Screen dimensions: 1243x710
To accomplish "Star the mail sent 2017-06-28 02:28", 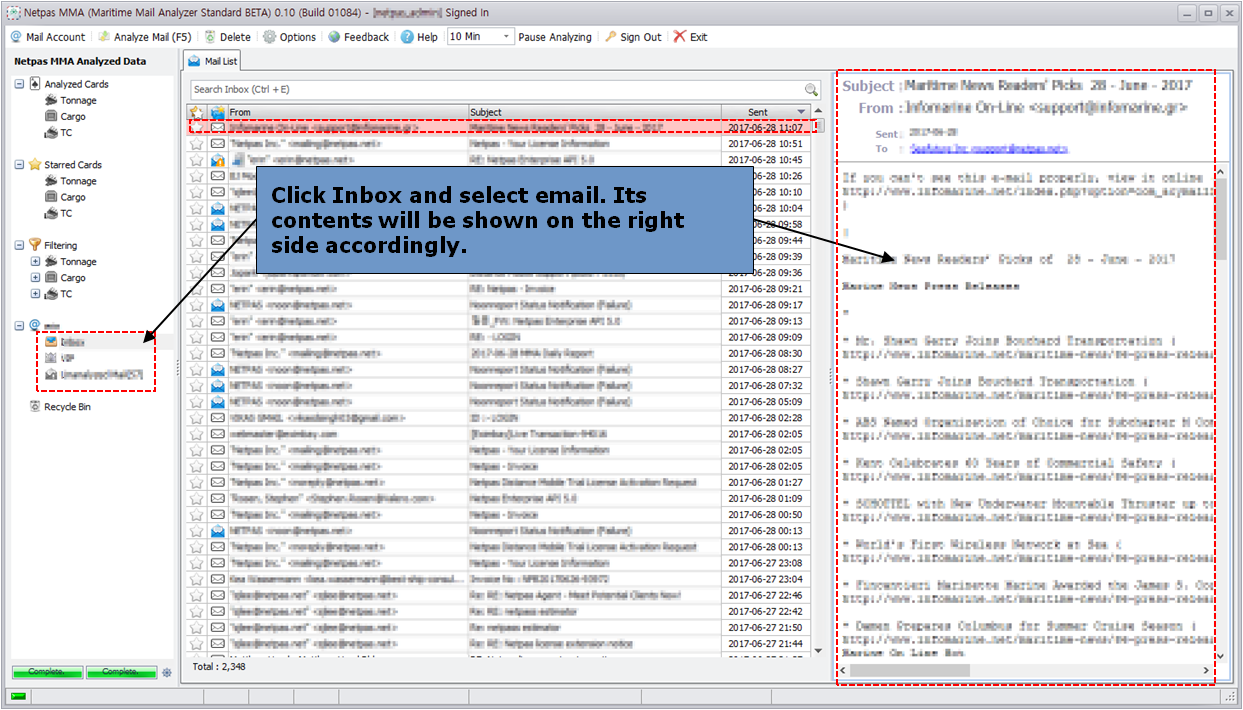I will pyautogui.click(x=197, y=418).
